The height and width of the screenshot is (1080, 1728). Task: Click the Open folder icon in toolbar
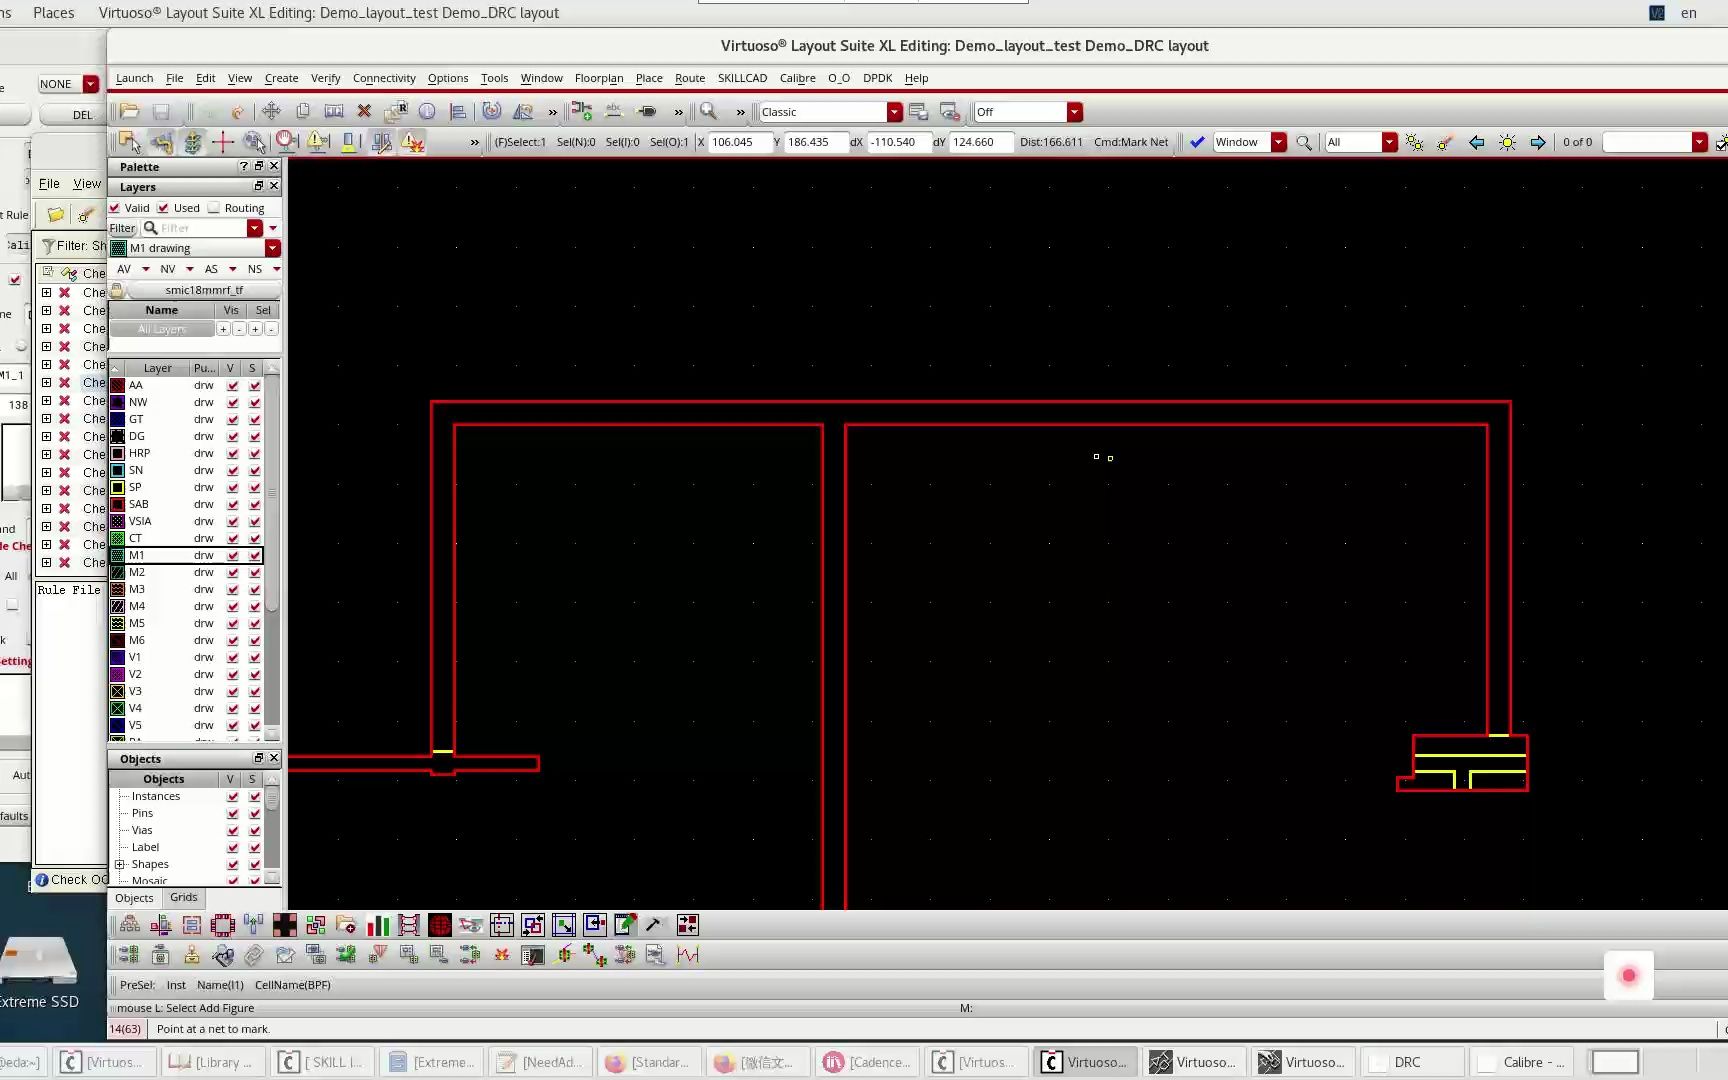[130, 112]
